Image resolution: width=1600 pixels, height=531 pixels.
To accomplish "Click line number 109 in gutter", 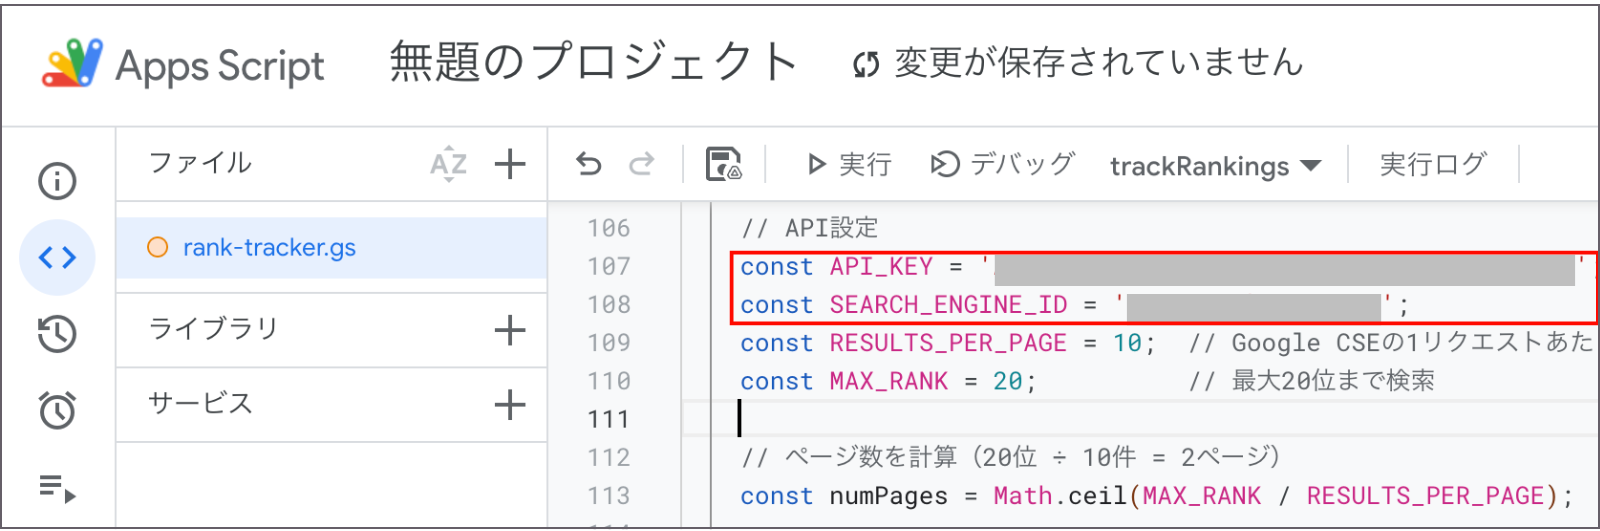I will [609, 343].
